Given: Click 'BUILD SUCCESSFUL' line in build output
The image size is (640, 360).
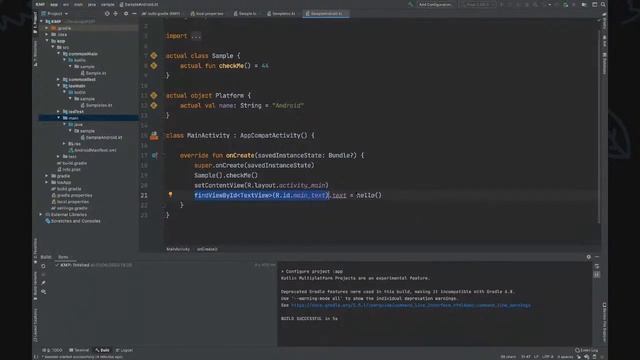Looking at the screenshot, I should 309,318.
